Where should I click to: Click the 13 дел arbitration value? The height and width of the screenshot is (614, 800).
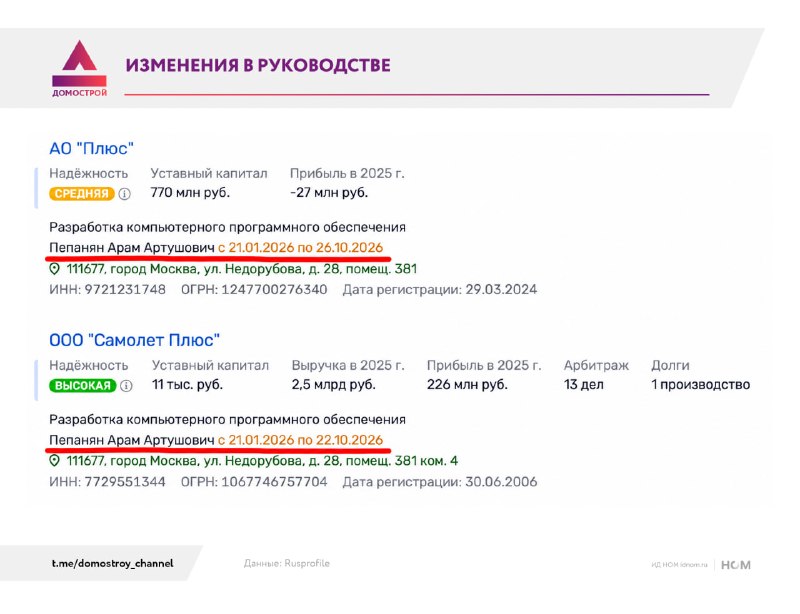[584, 384]
